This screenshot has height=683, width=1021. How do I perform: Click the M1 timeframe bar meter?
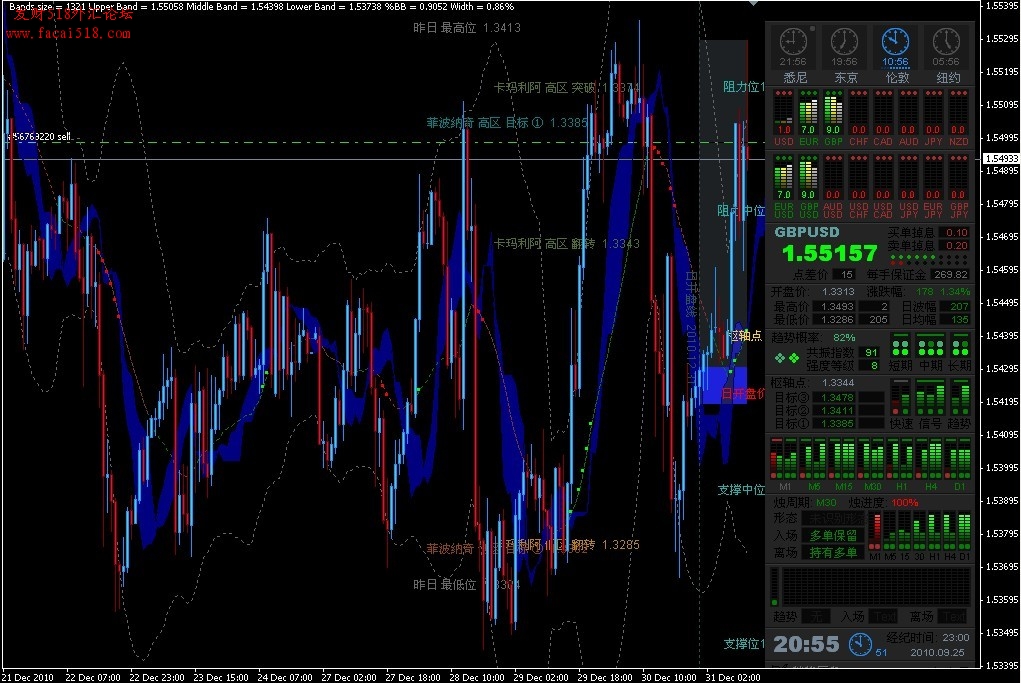pos(784,459)
